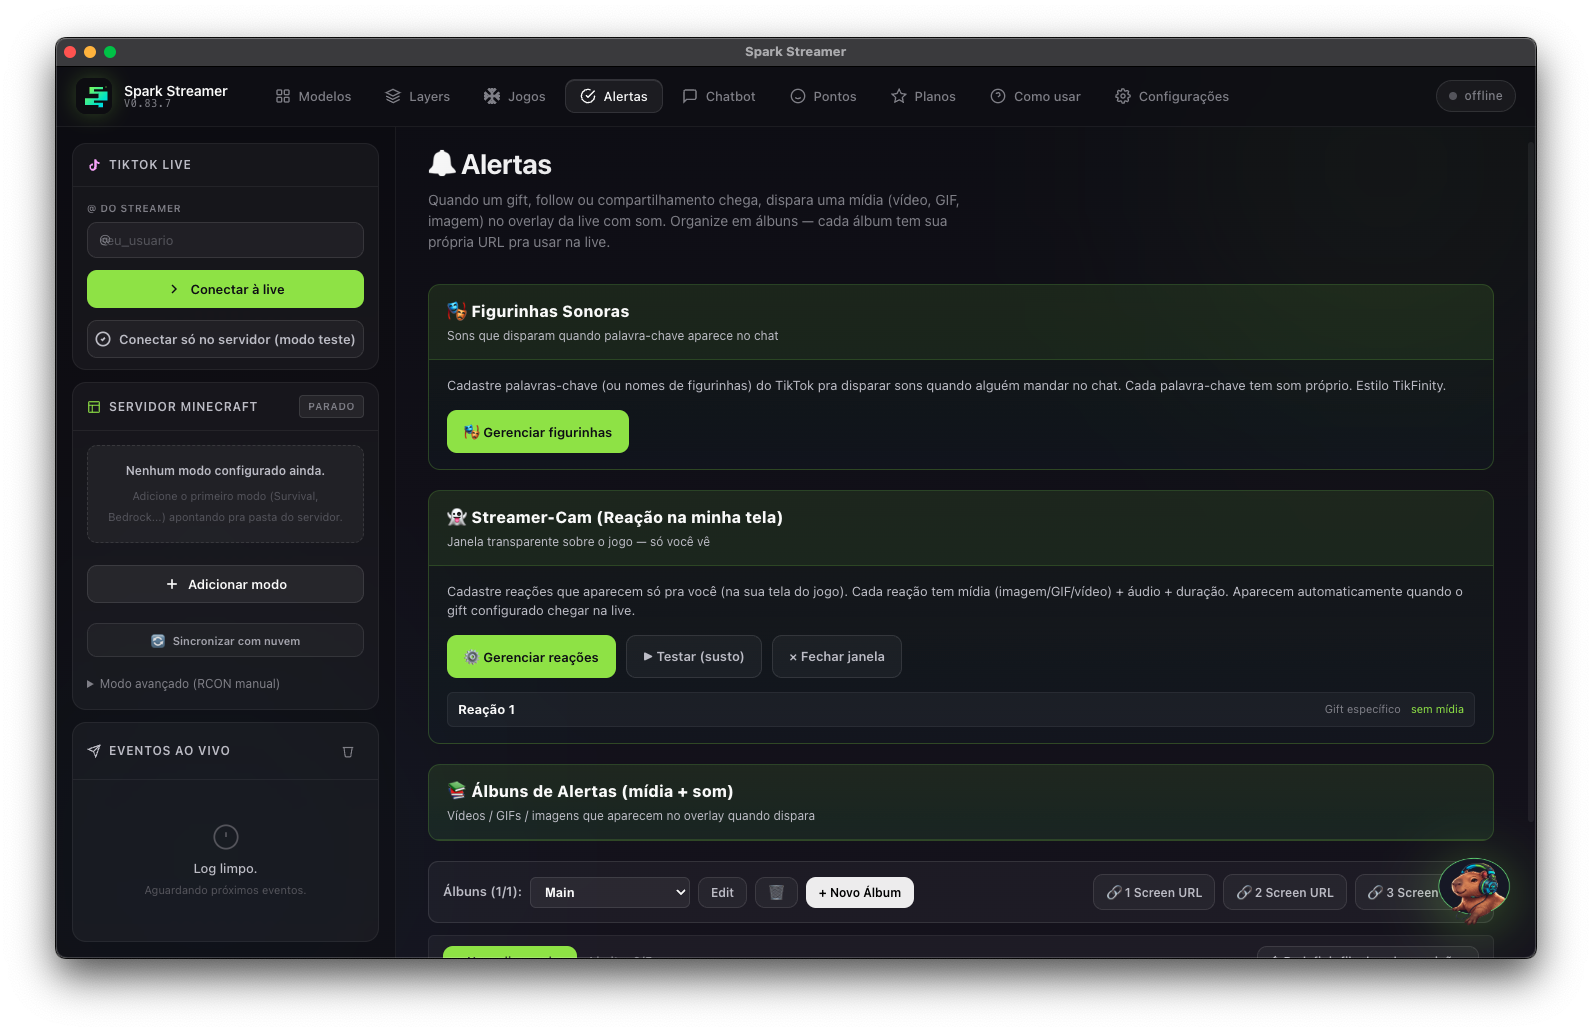Click the sync icon in Sincronizar button
The width and height of the screenshot is (1592, 1032).
point(158,641)
